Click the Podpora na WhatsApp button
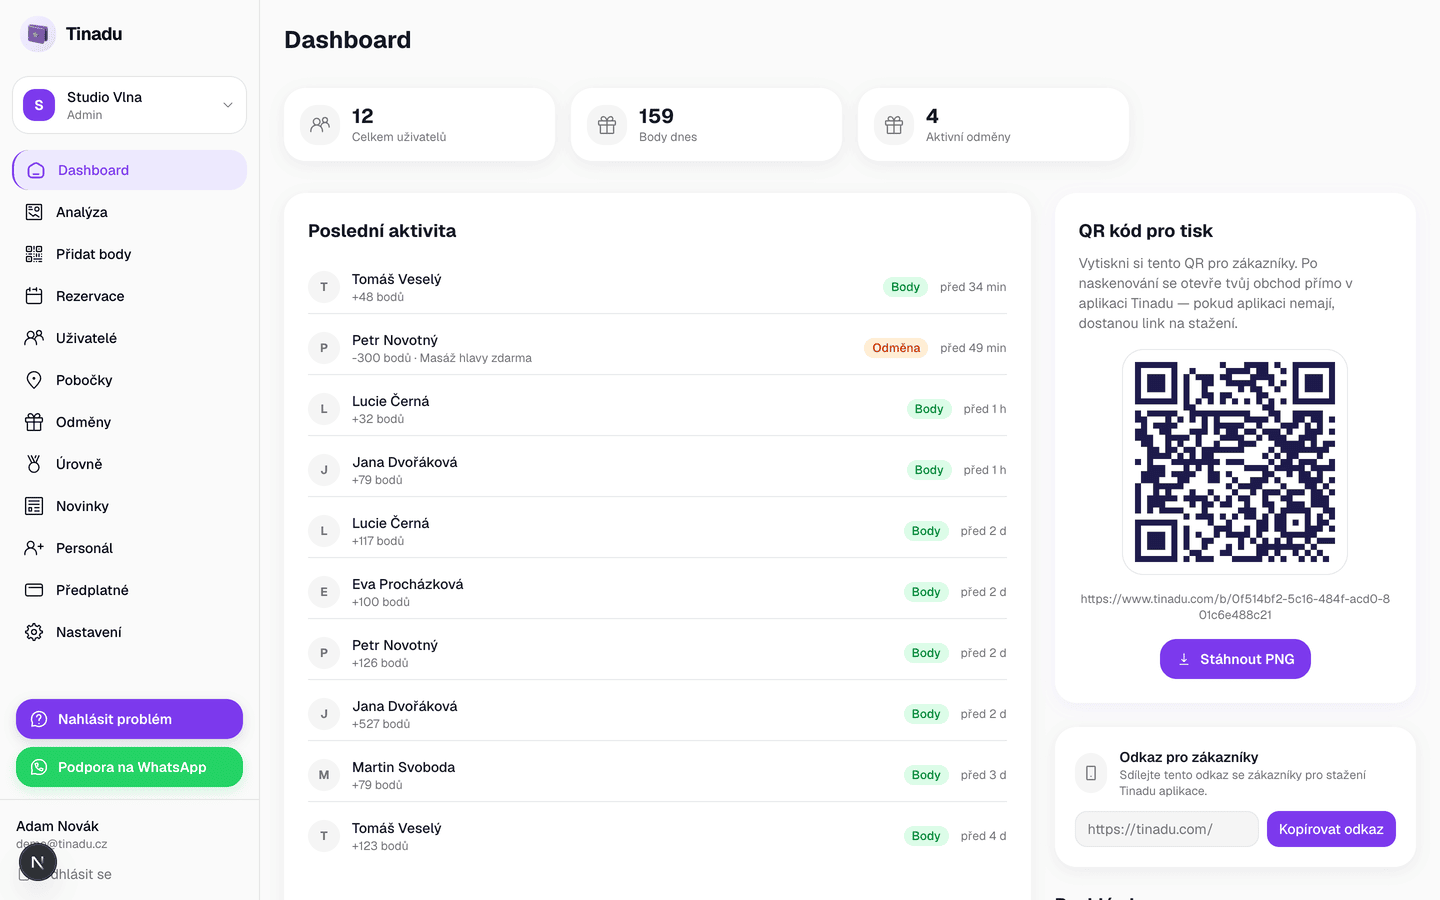The height and width of the screenshot is (900, 1440). 129,767
